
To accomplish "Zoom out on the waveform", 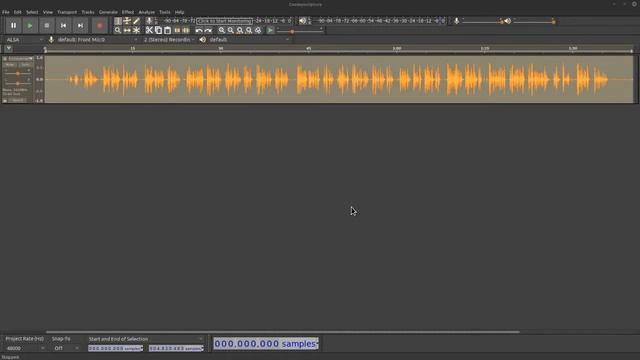I will pos(231,30).
